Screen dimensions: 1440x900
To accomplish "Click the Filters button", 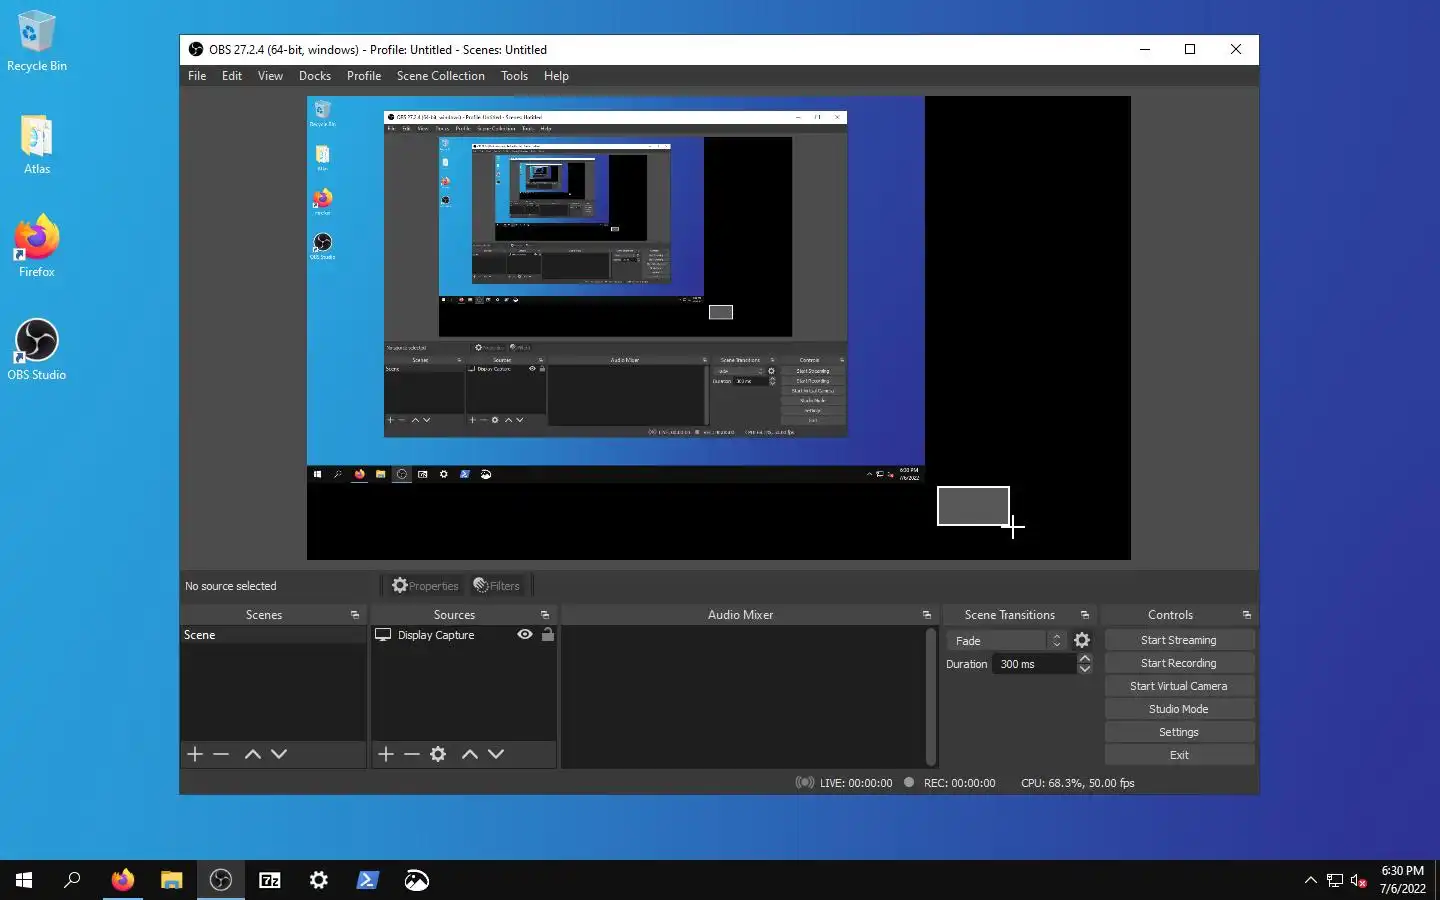I will tap(497, 586).
